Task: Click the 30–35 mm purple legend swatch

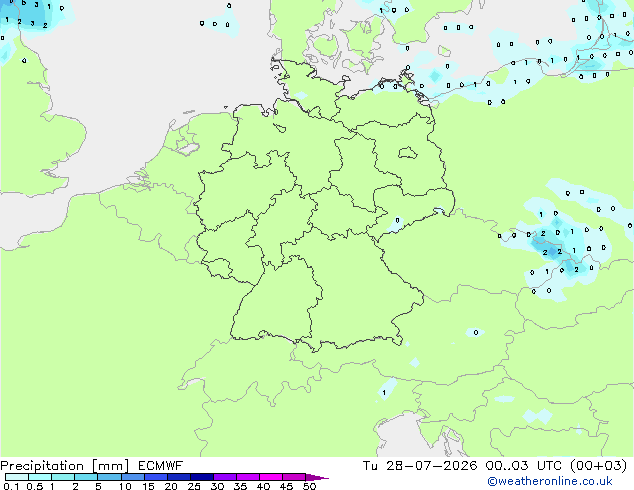Action: coord(225,477)
